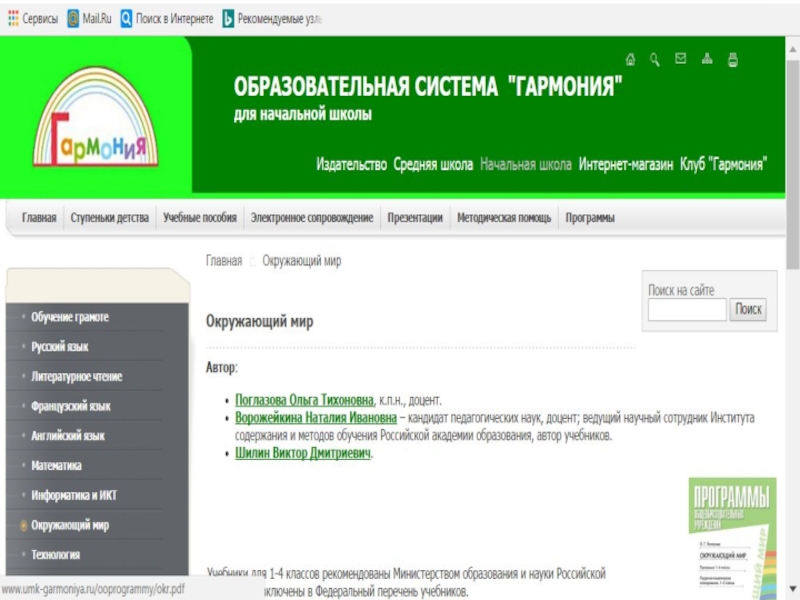Open the Издательство header link
The height and width of the screenshot is (600, 800).
pos(352,164)
